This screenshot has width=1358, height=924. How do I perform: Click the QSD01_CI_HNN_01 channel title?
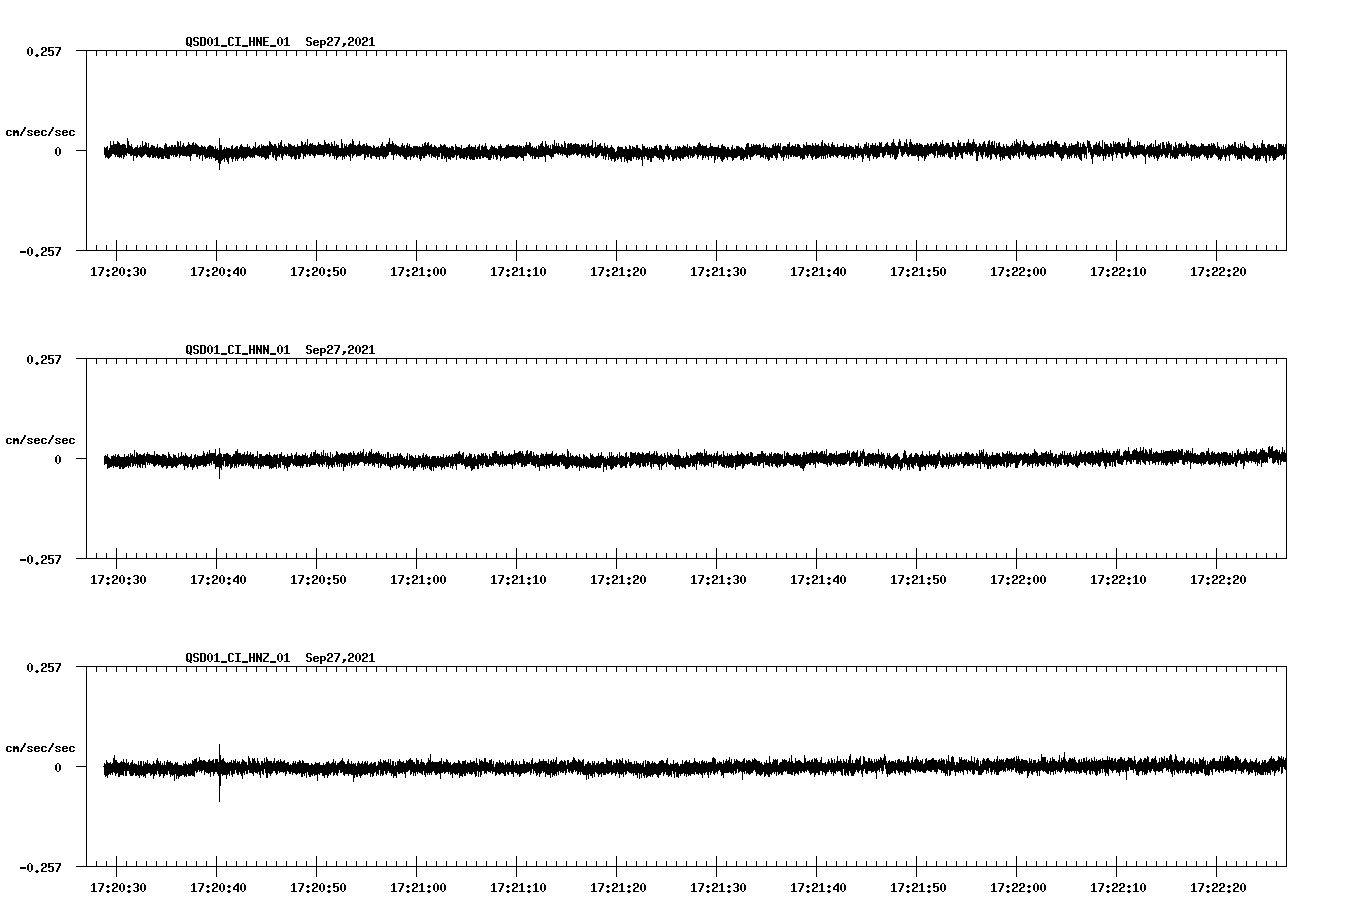[x=237, y=350]
